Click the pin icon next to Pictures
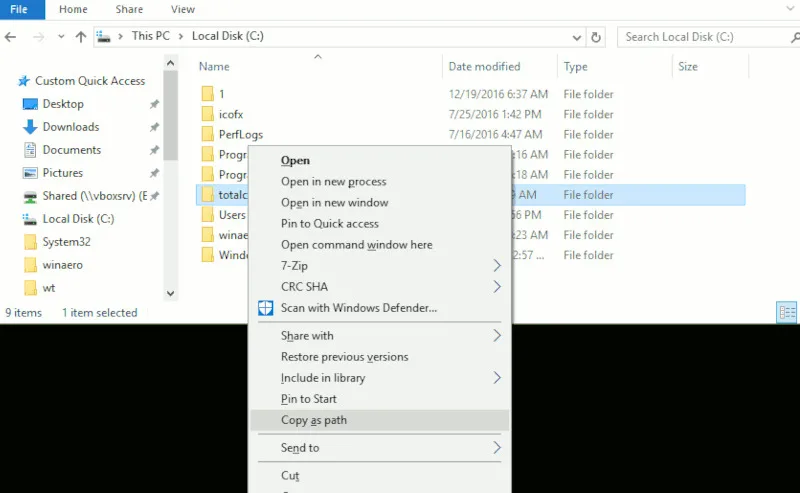 coord(154,173)
